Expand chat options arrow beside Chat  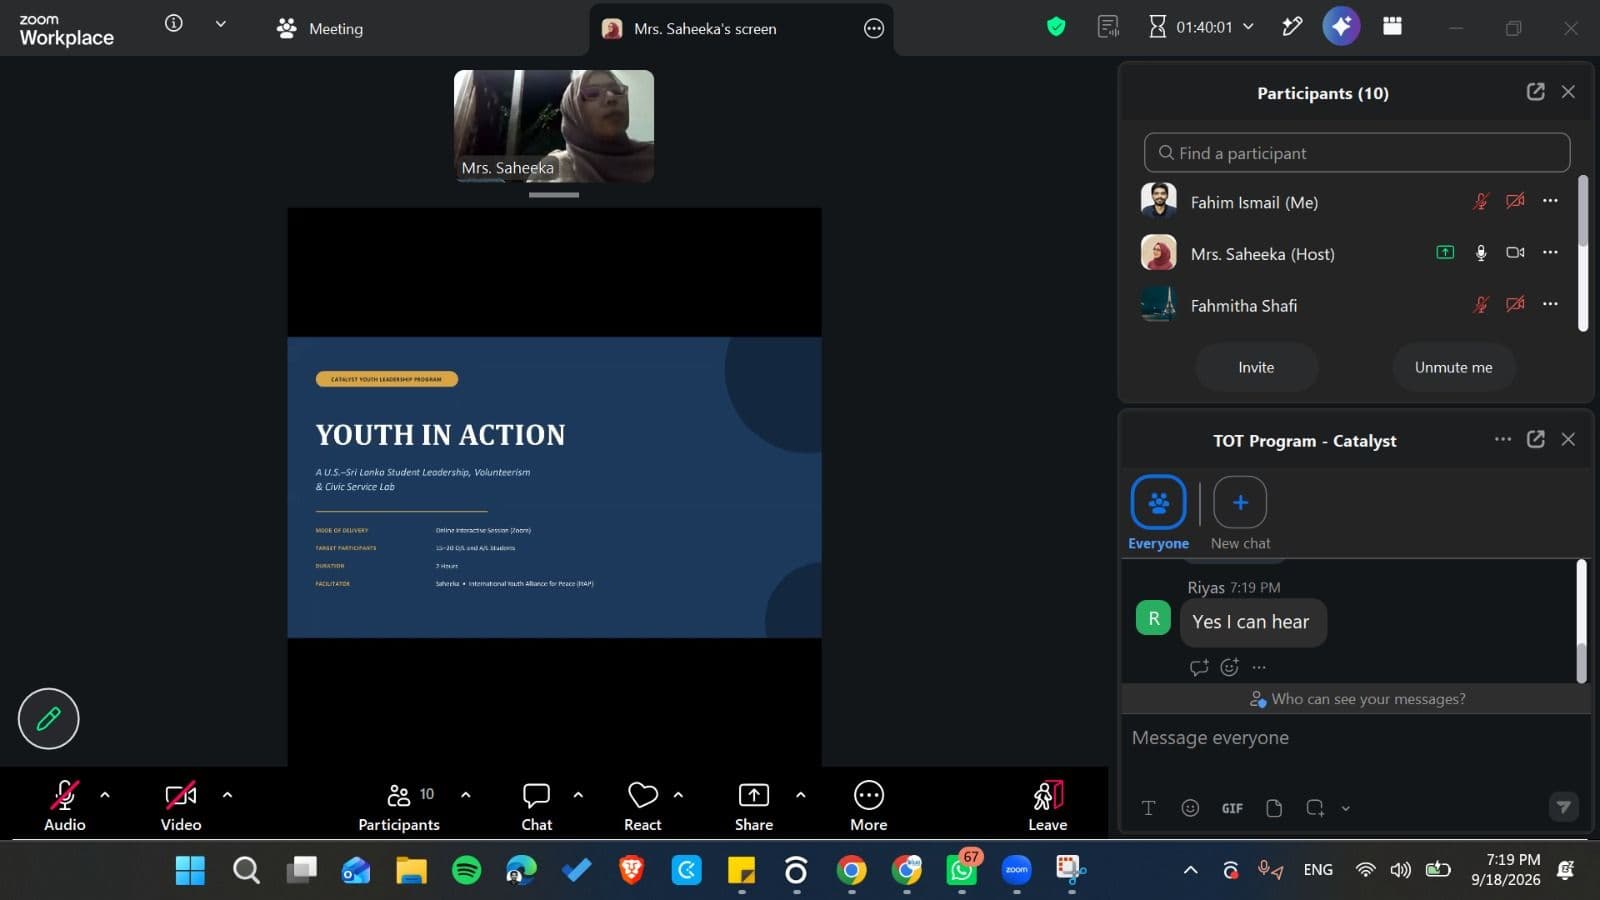(578, 795)
